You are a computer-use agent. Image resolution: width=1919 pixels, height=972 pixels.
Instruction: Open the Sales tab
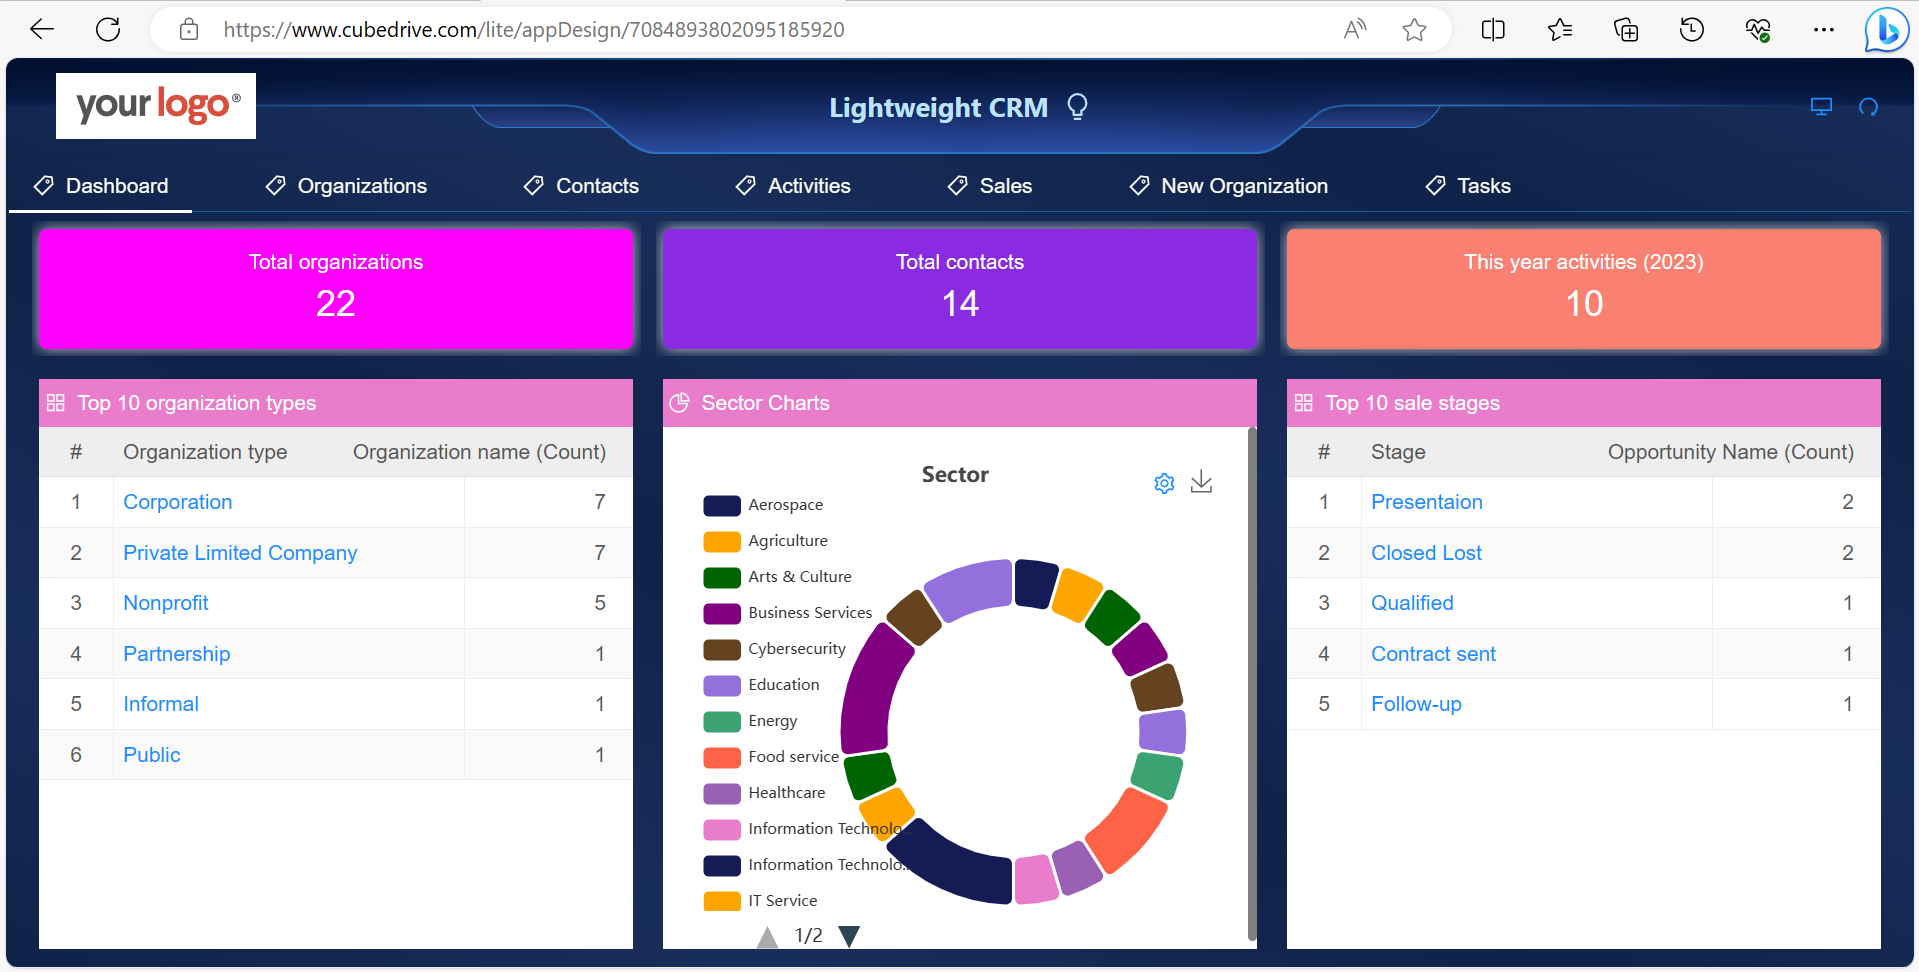click(x=990, y=186)
